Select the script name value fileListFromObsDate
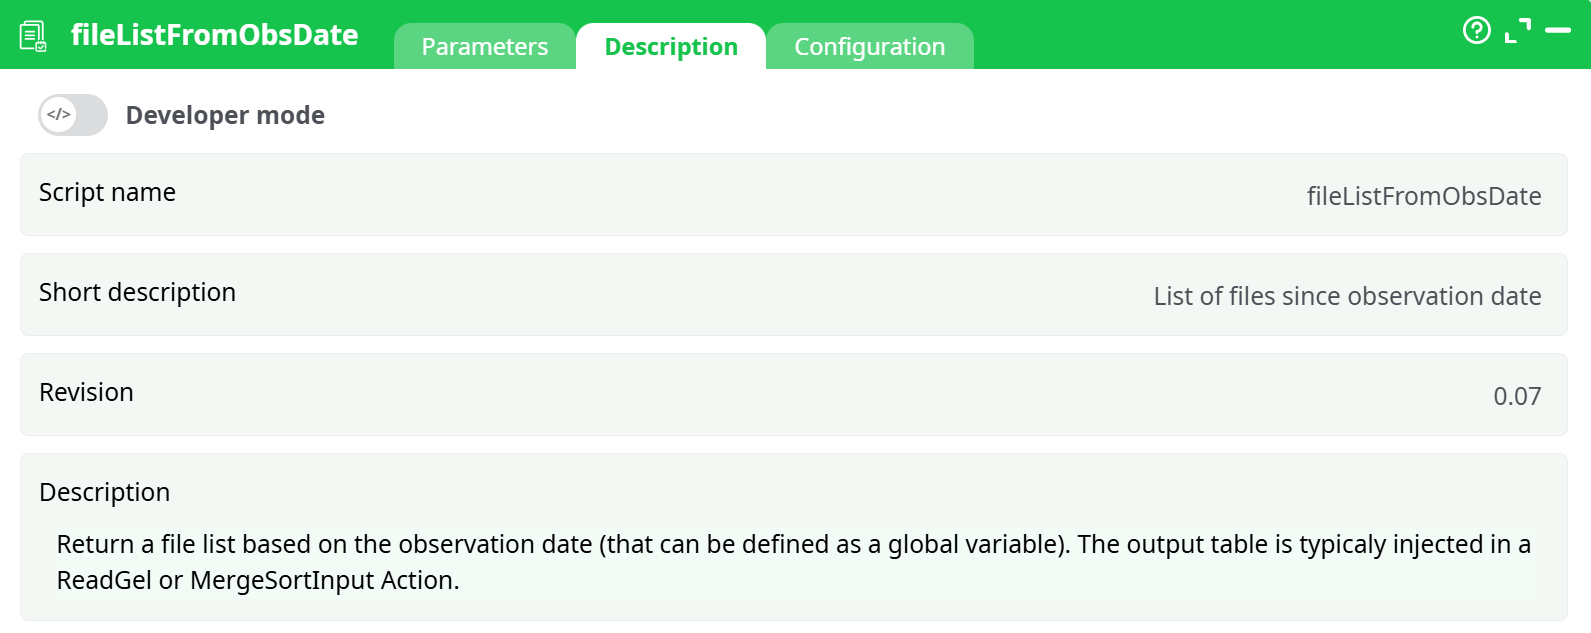 1423,196
